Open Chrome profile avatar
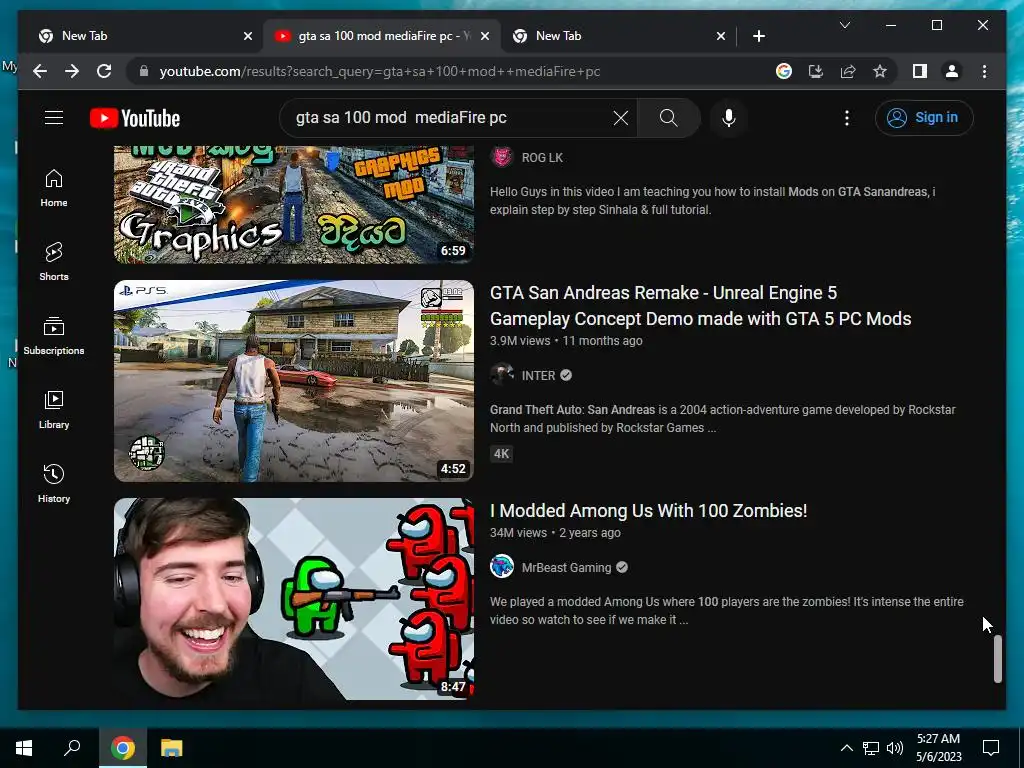 click(x=952, y=71)
